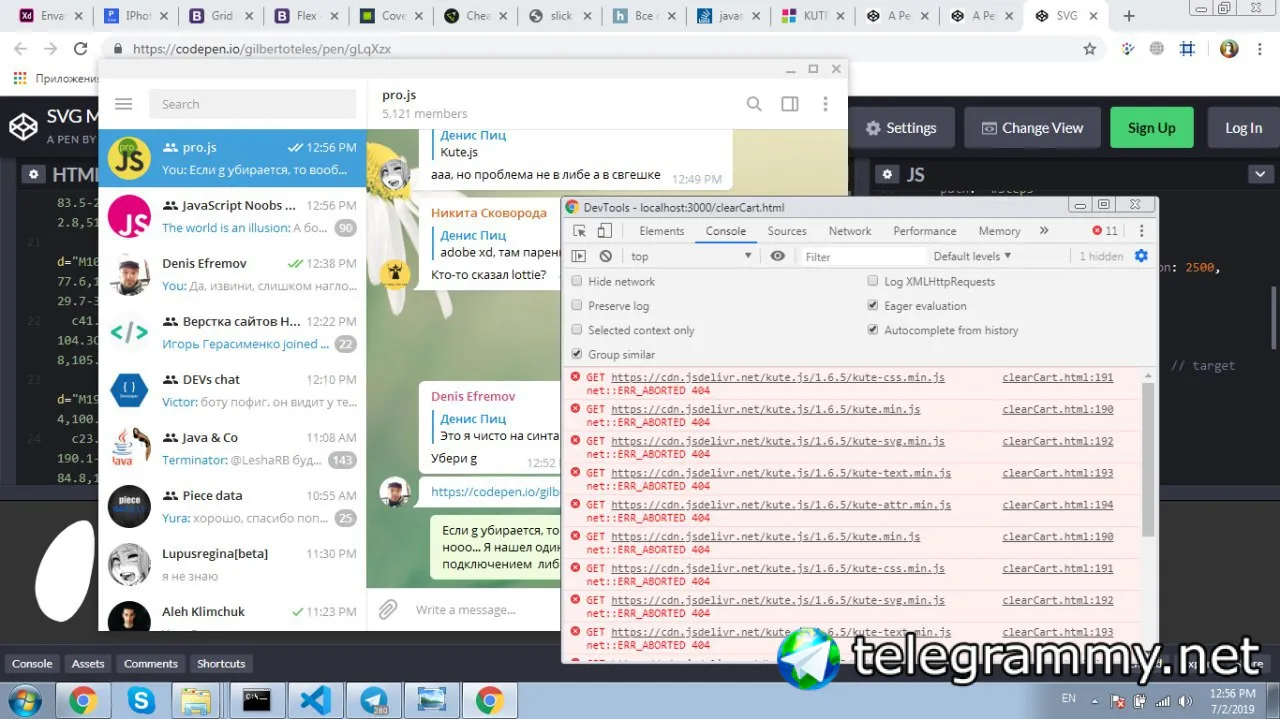Select the DevTools inspect element tool

579,231
